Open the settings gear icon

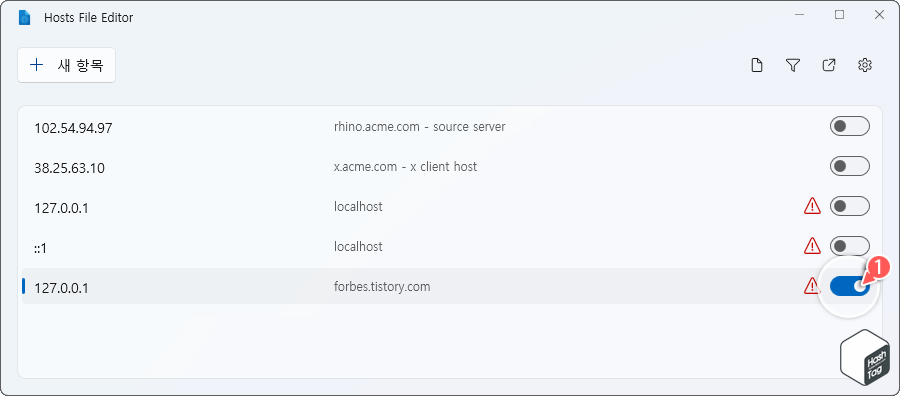point(865,65)
